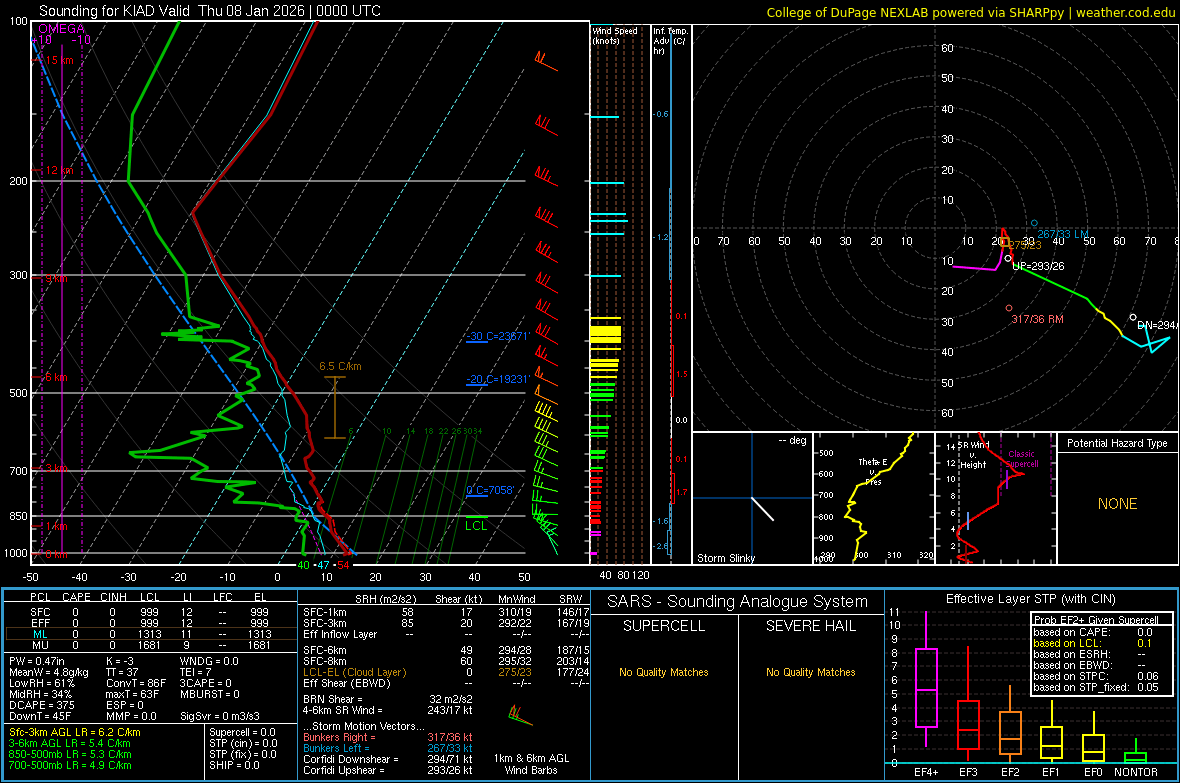The height and width of the screenshot is (783, 1180).
Task: Click the Potential Hazard Type header
Action: point(1118,443)
